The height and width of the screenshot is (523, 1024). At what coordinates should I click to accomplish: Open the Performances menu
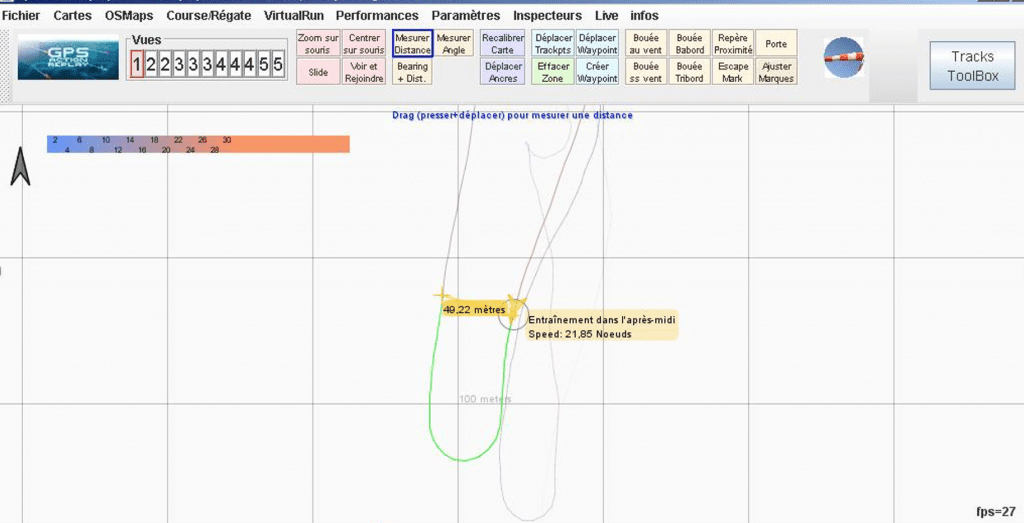[377, 16]
